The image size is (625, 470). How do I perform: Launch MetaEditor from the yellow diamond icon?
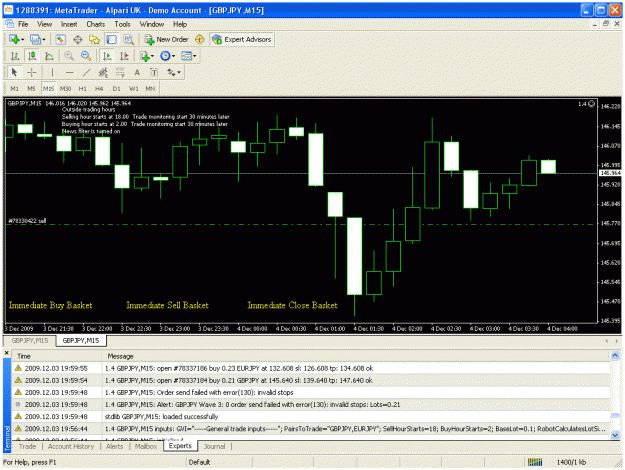tap(200, 39)
